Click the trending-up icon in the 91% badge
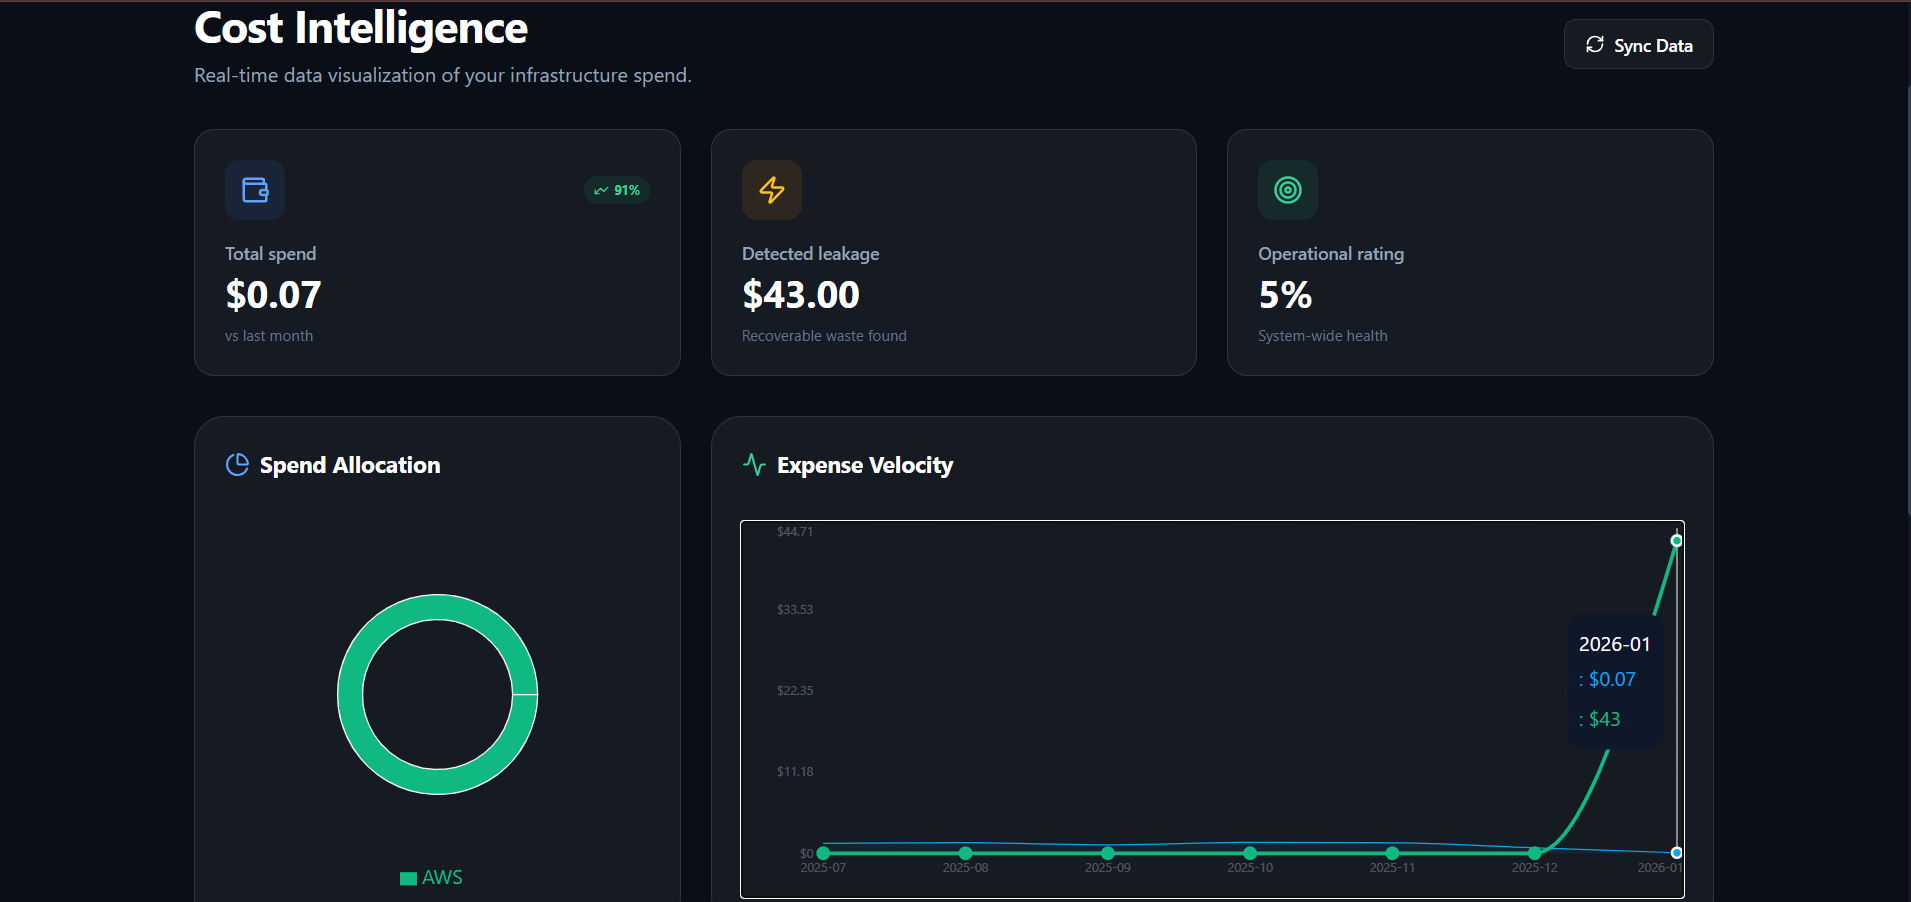The image size is (1911, 902). point(600,190)
